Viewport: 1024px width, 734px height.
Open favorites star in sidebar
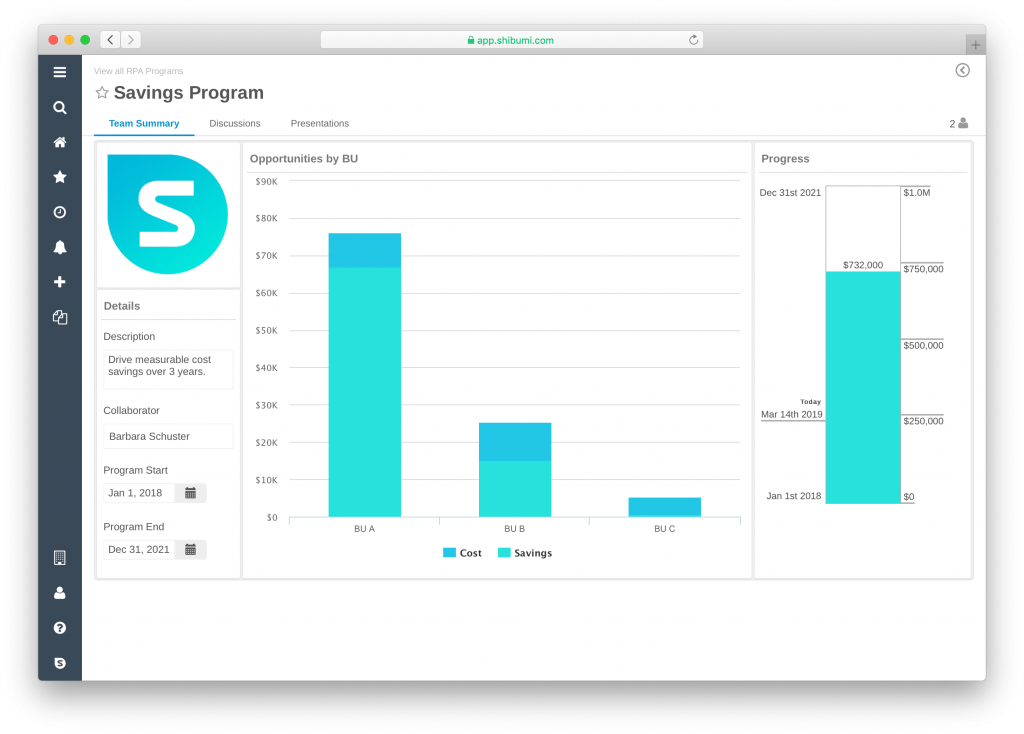pos(60,177)
